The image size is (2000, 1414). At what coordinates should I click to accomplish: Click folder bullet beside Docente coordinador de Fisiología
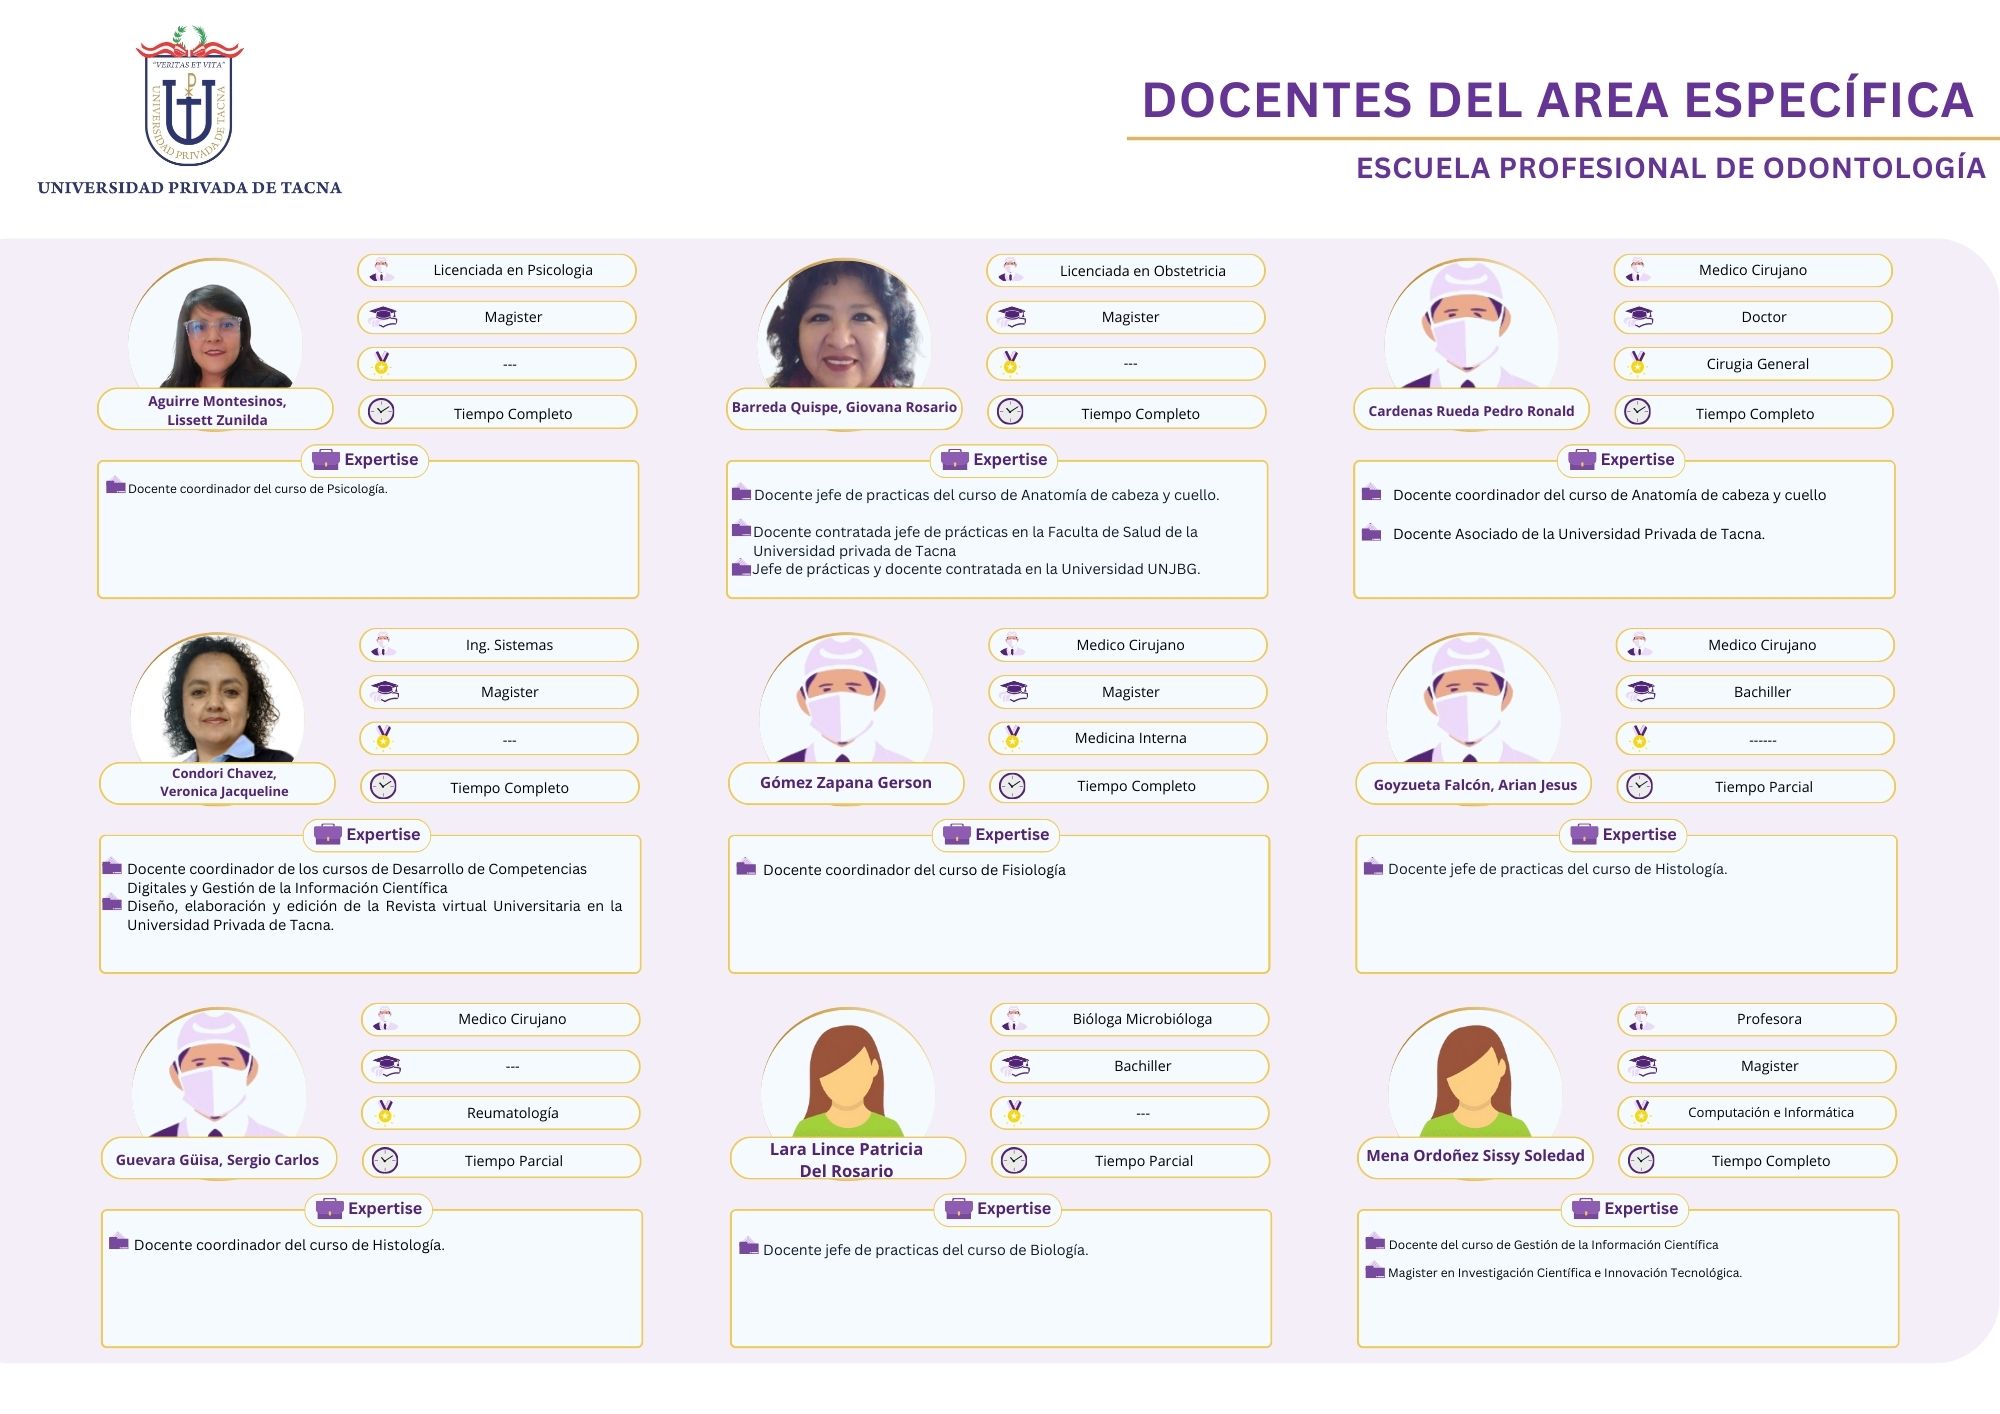click(746, 867)
